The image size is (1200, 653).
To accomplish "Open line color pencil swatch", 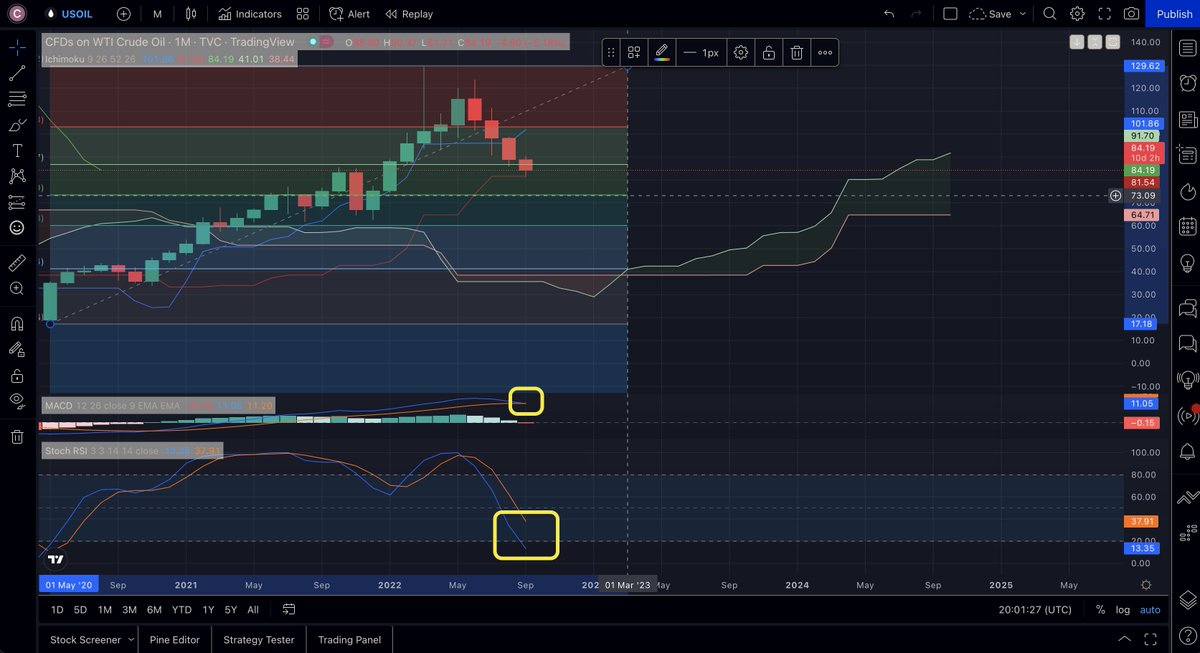I will (x=662, y=52).
